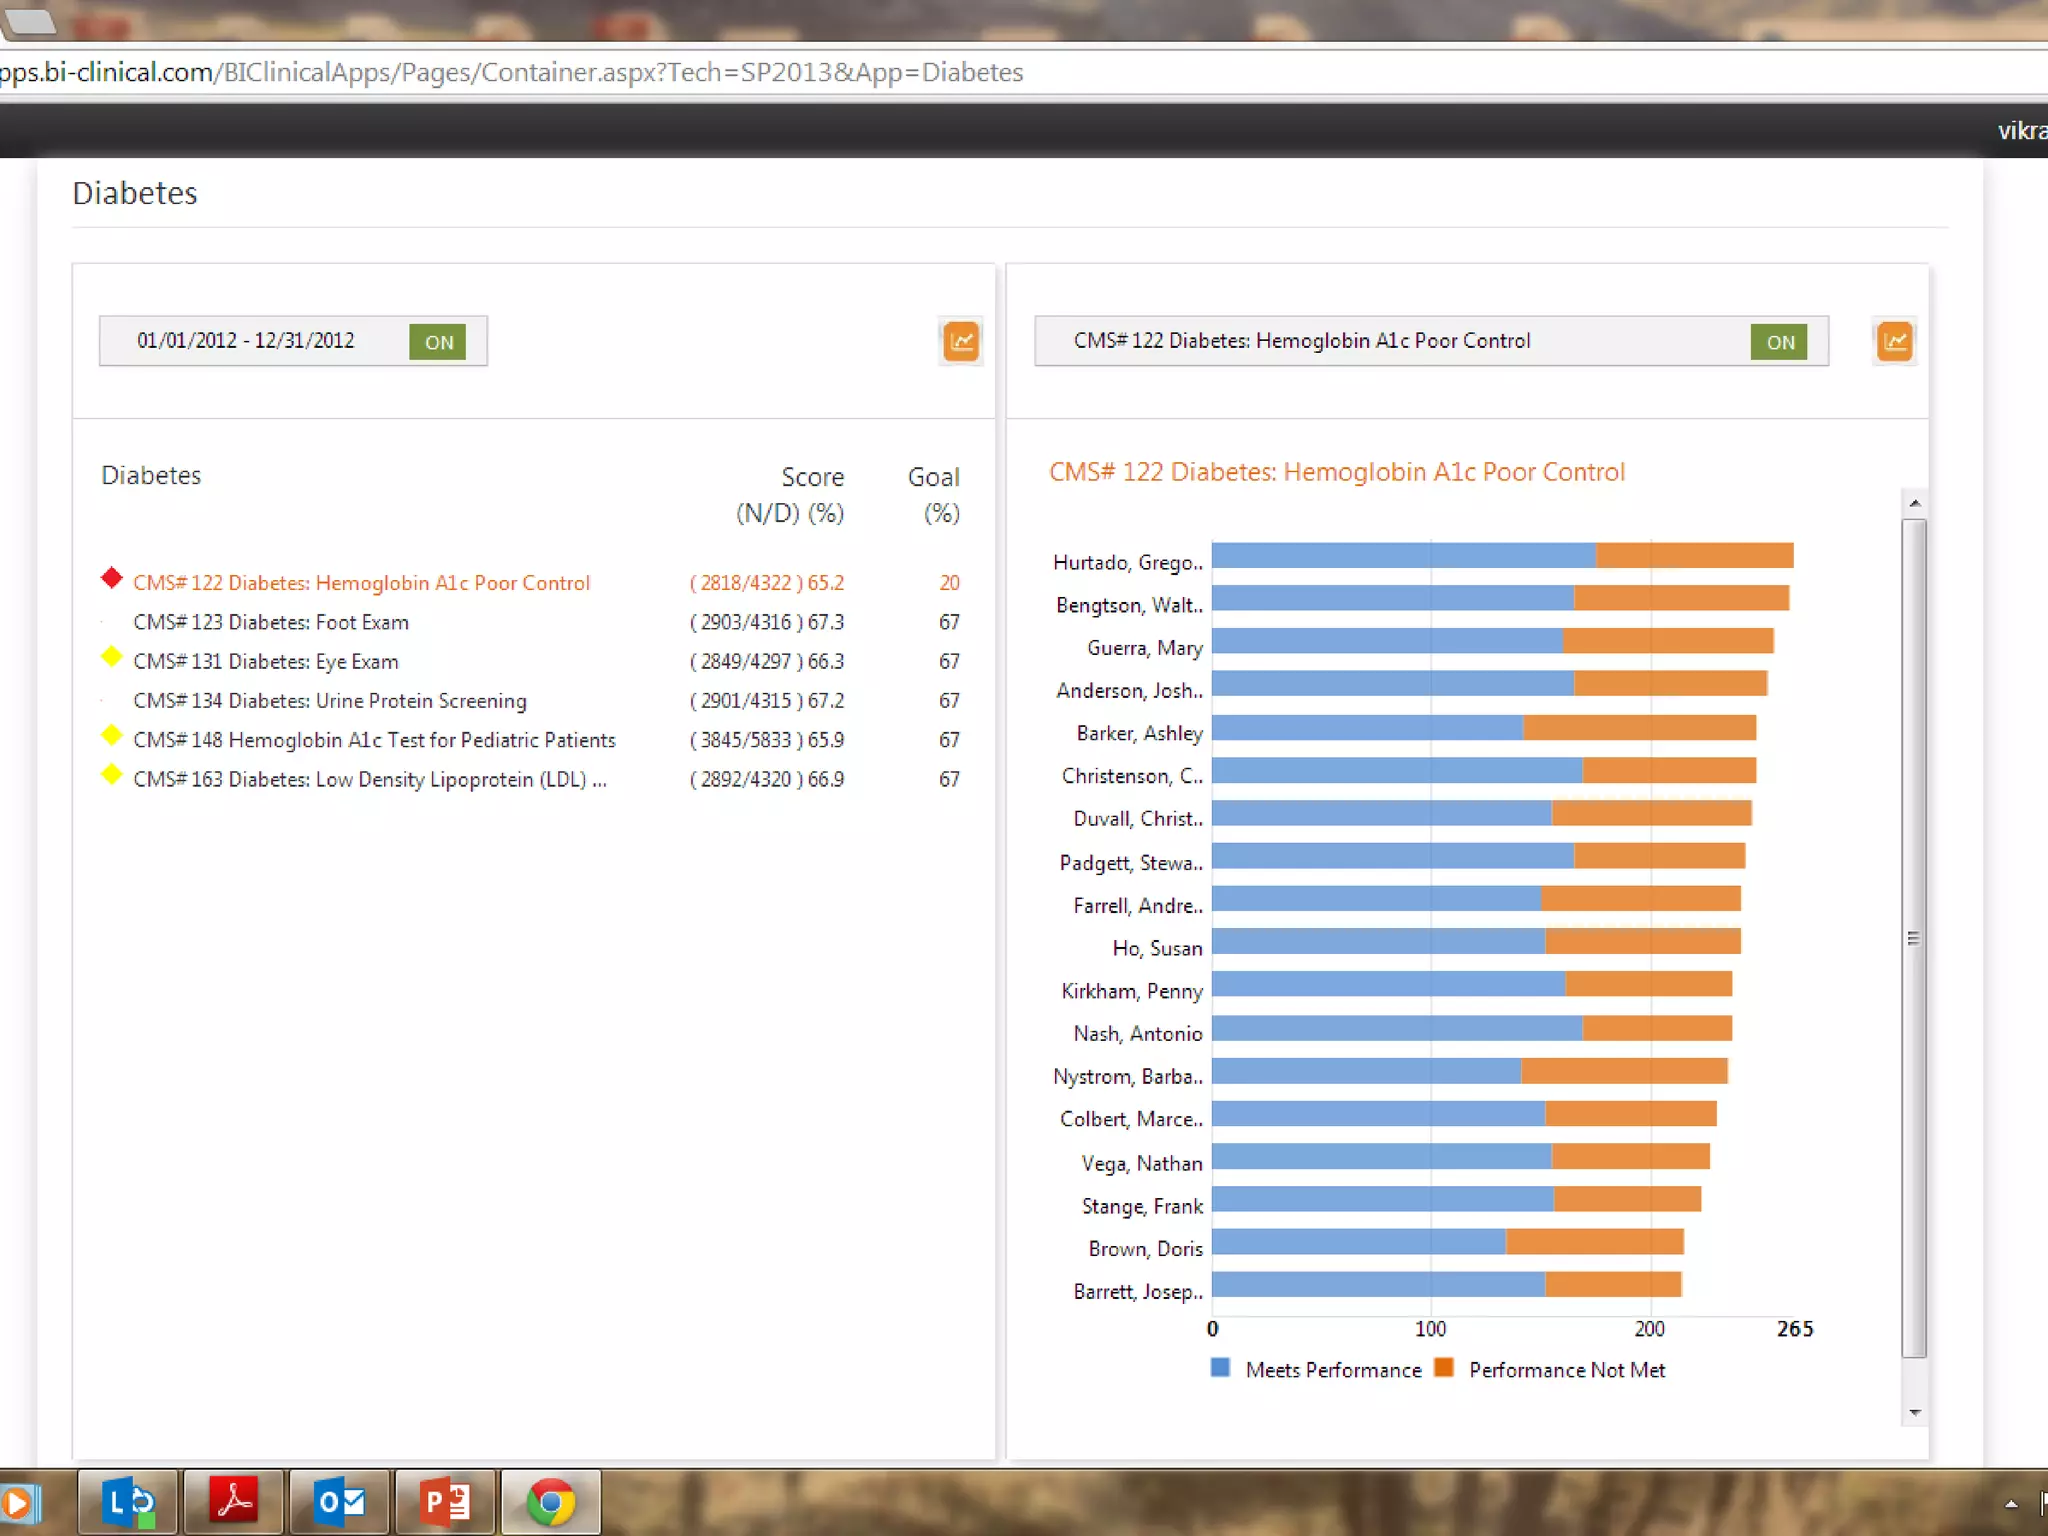Open Lync from taskbar
2048x1536 pixels.
pos(129,1502)
